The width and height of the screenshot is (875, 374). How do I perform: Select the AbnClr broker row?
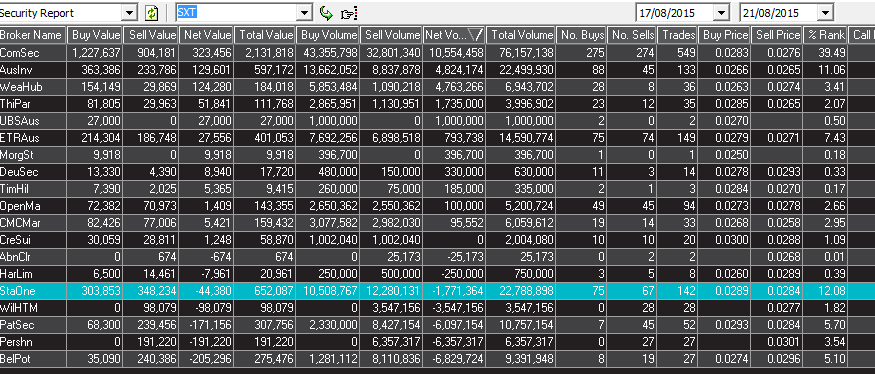[x=438, y=257]
